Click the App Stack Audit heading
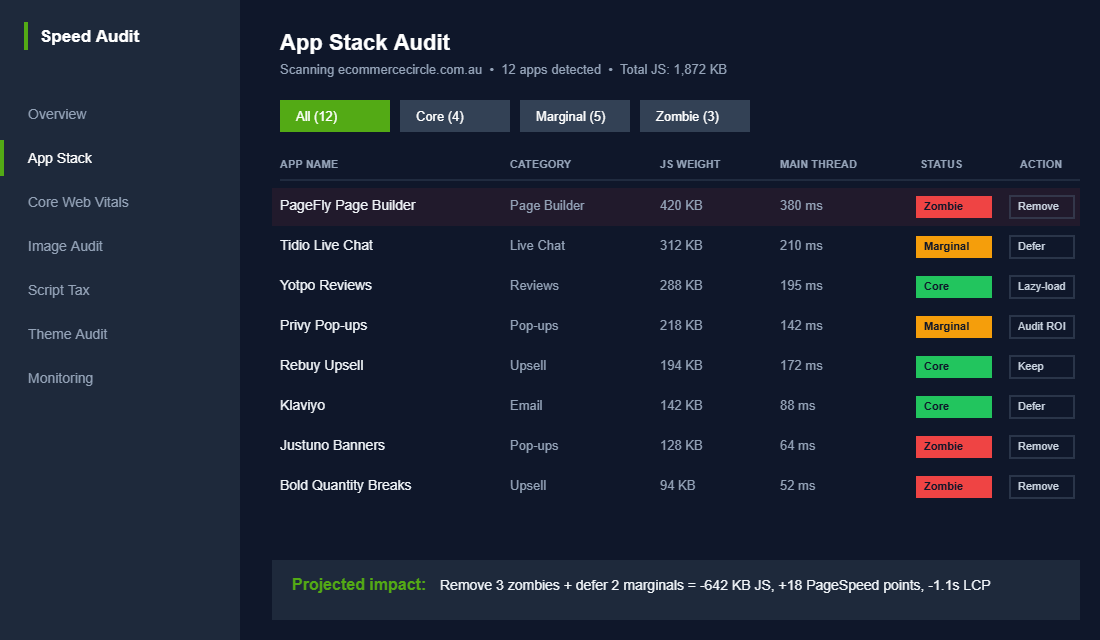The width and height of the screenshot is (1100, 640). coord(364,43)
